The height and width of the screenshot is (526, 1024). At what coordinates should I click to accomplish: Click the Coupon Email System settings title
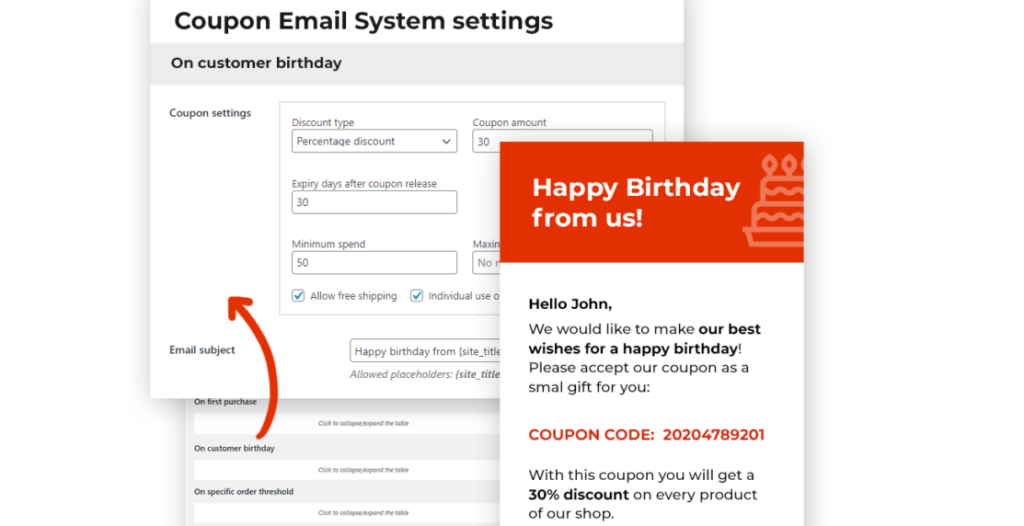click(363, 20)
